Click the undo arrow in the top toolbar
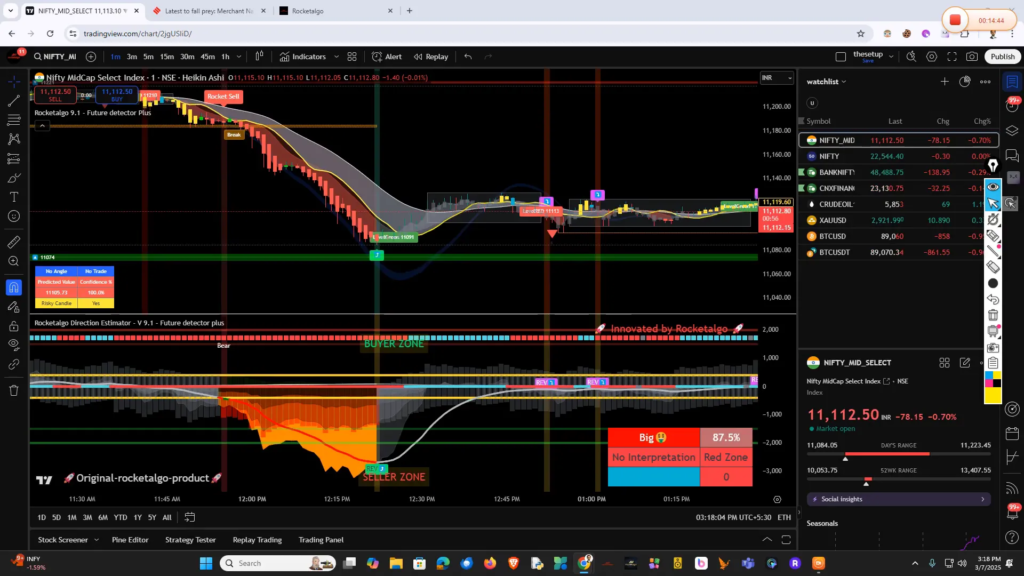Screen dimensions: 1024x576 [469, 57]
